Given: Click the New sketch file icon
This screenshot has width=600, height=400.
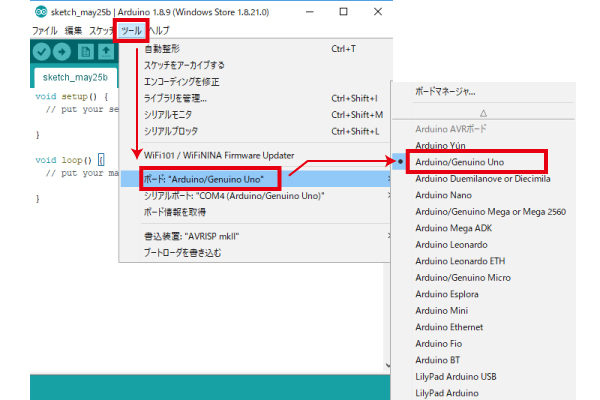Looking at the screenshot, I should click(x=85, y=52).
